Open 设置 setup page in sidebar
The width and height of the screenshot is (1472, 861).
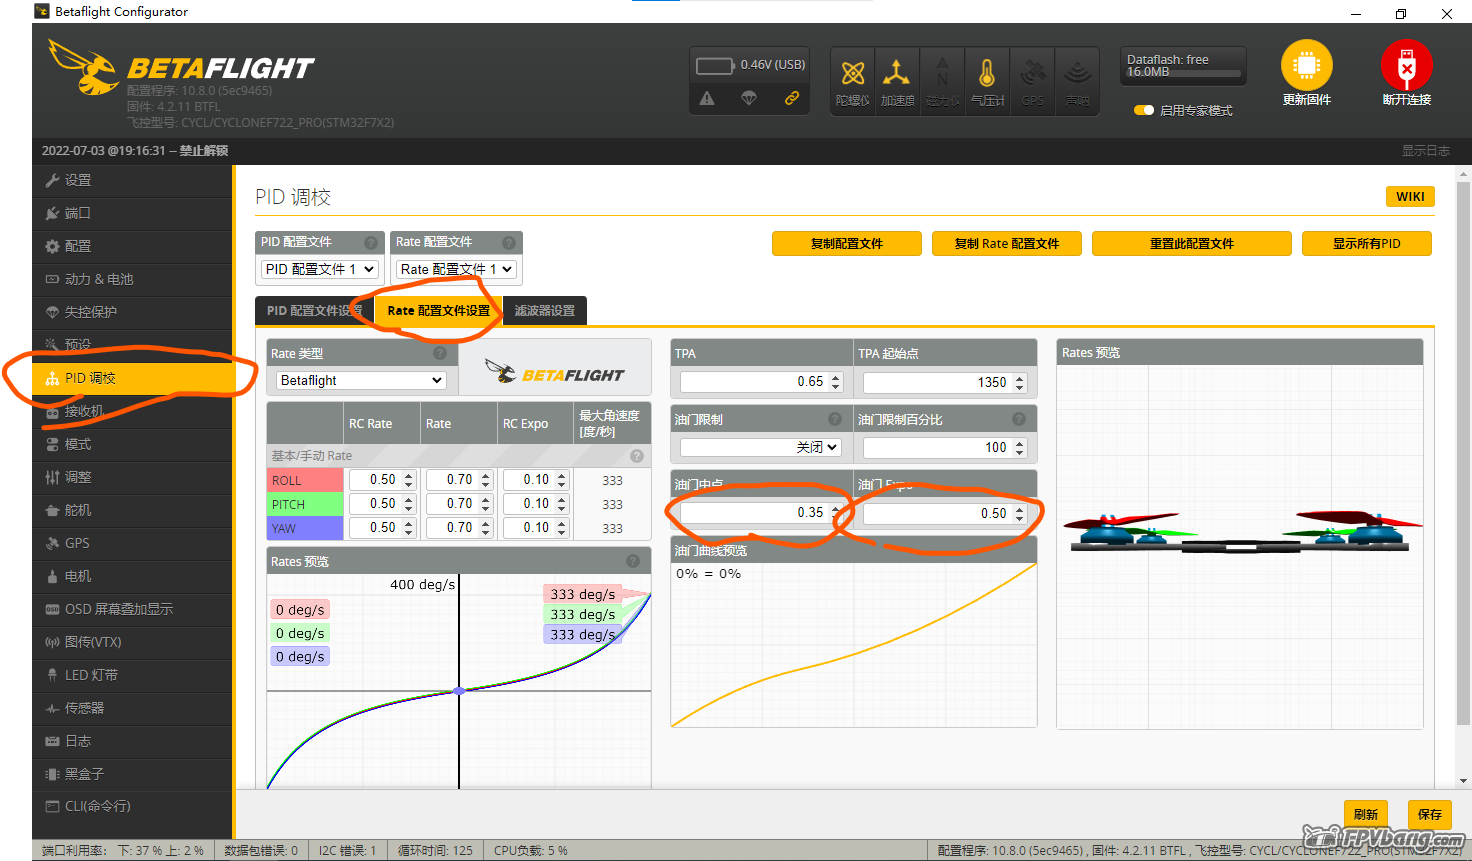click(x=133, y=180)
